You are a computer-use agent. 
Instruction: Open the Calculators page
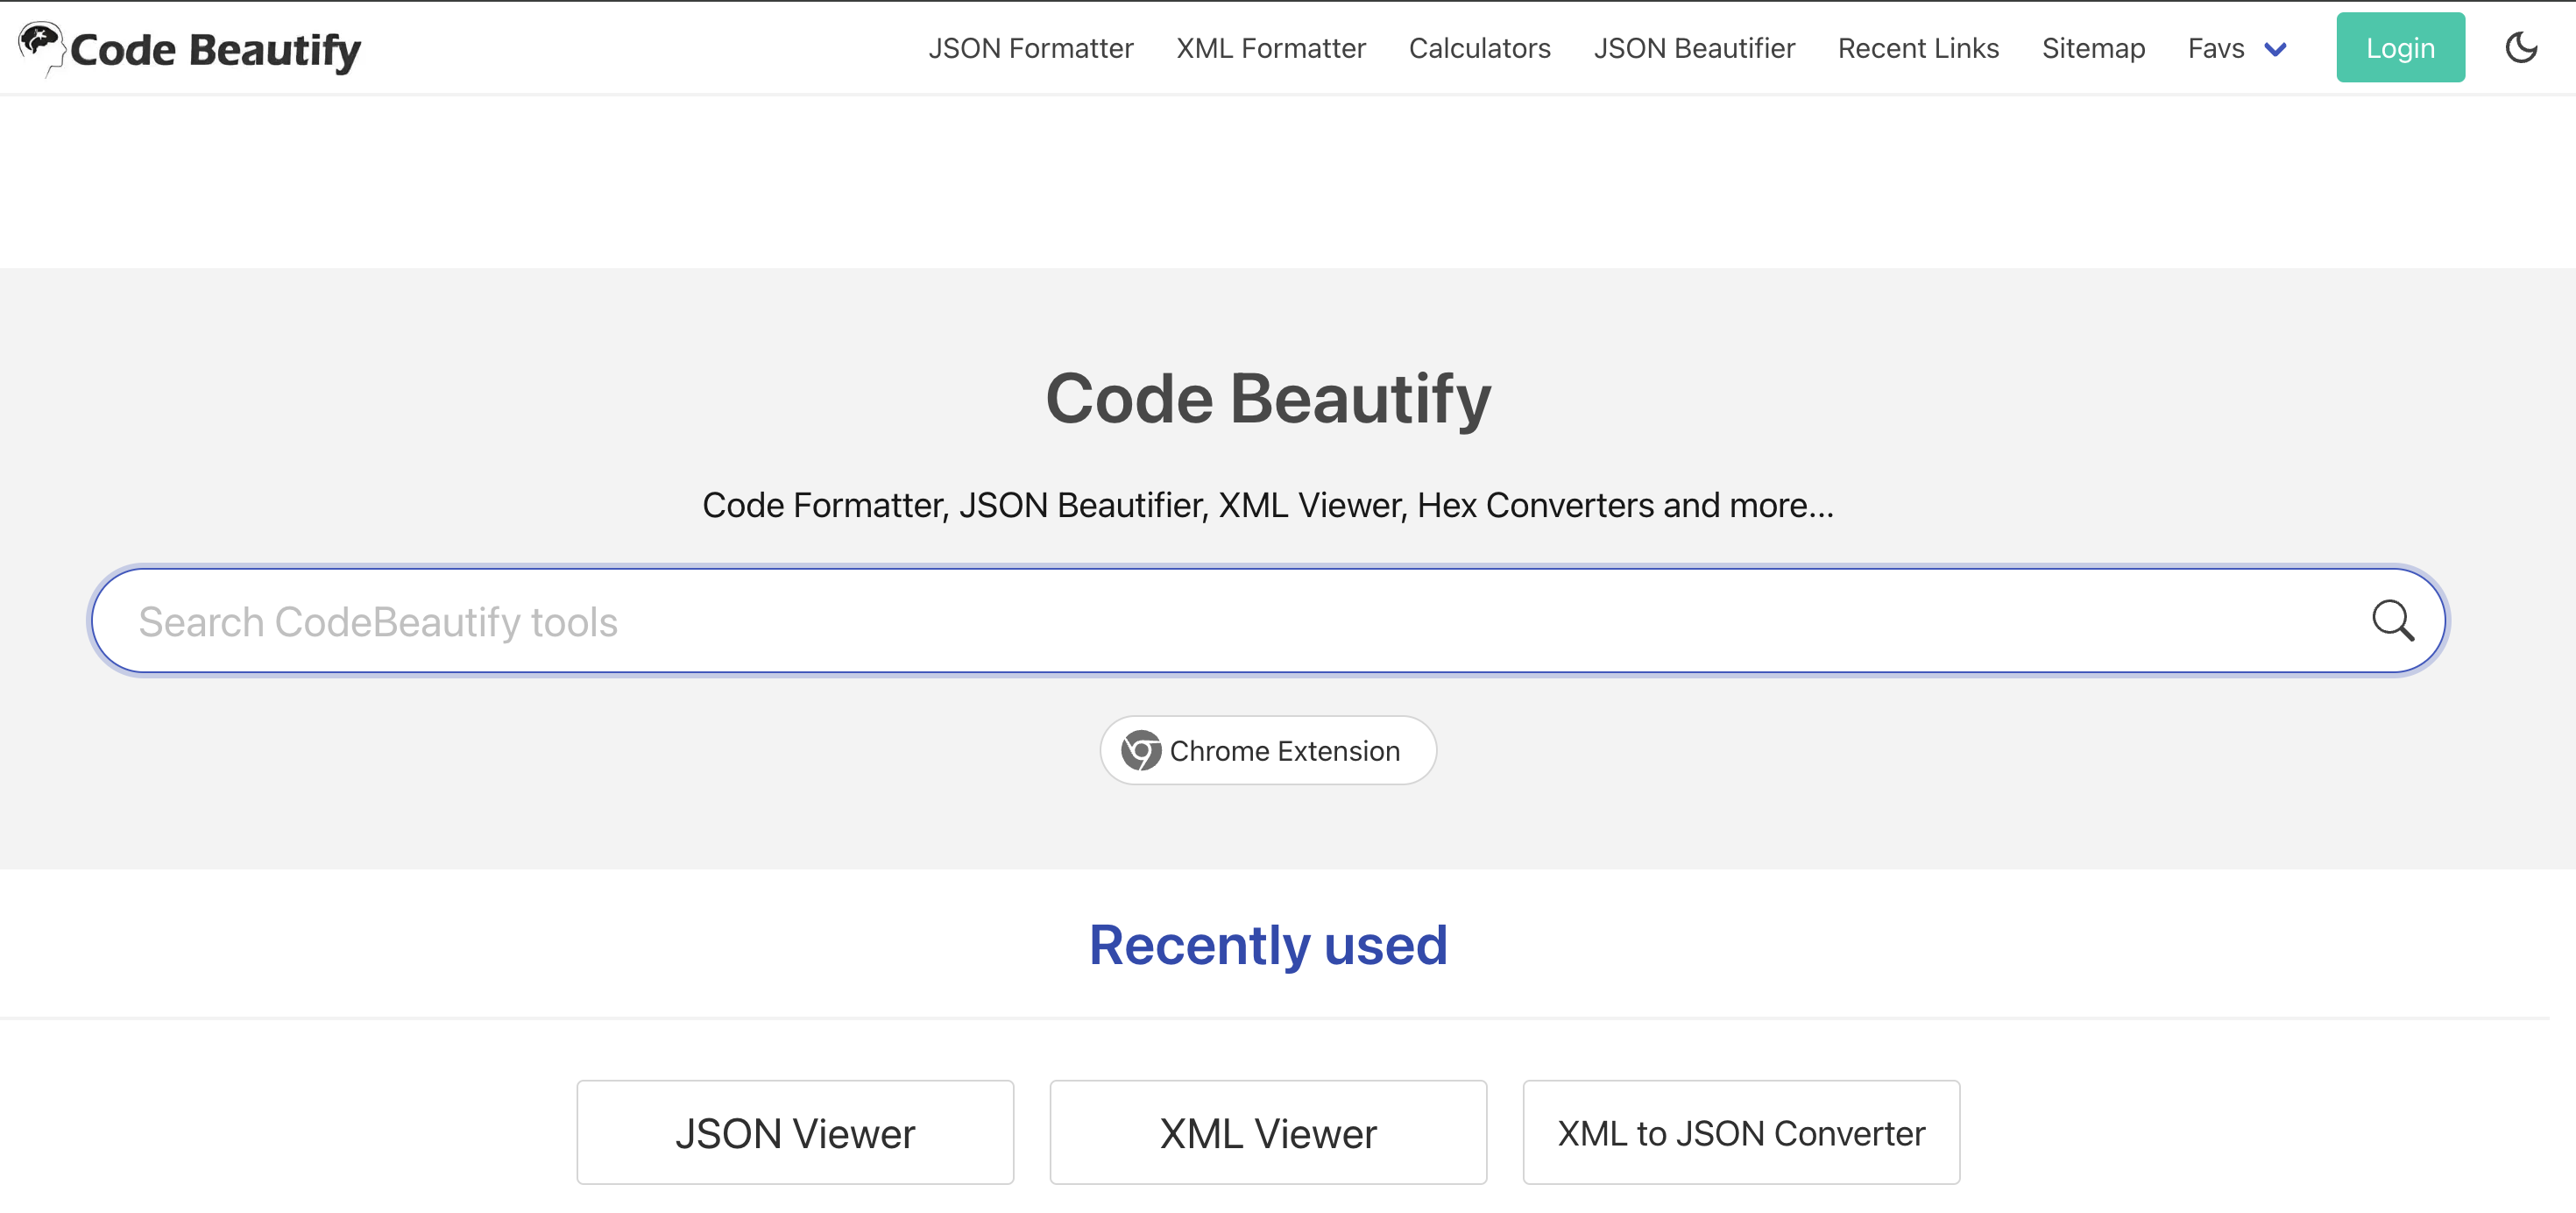(1479, 48)
